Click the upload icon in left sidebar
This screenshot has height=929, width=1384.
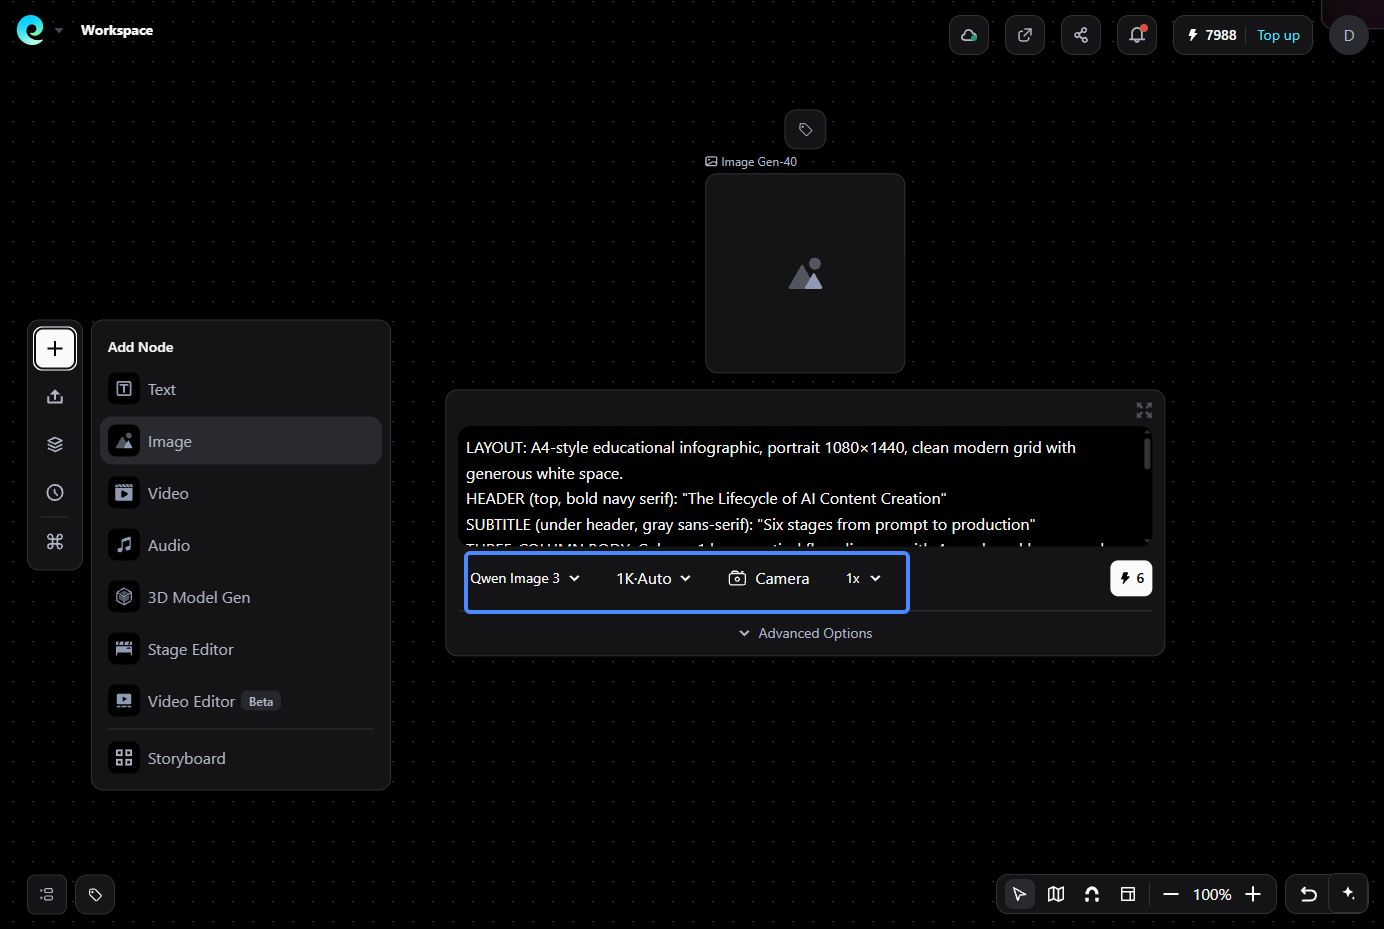[55, 397]
